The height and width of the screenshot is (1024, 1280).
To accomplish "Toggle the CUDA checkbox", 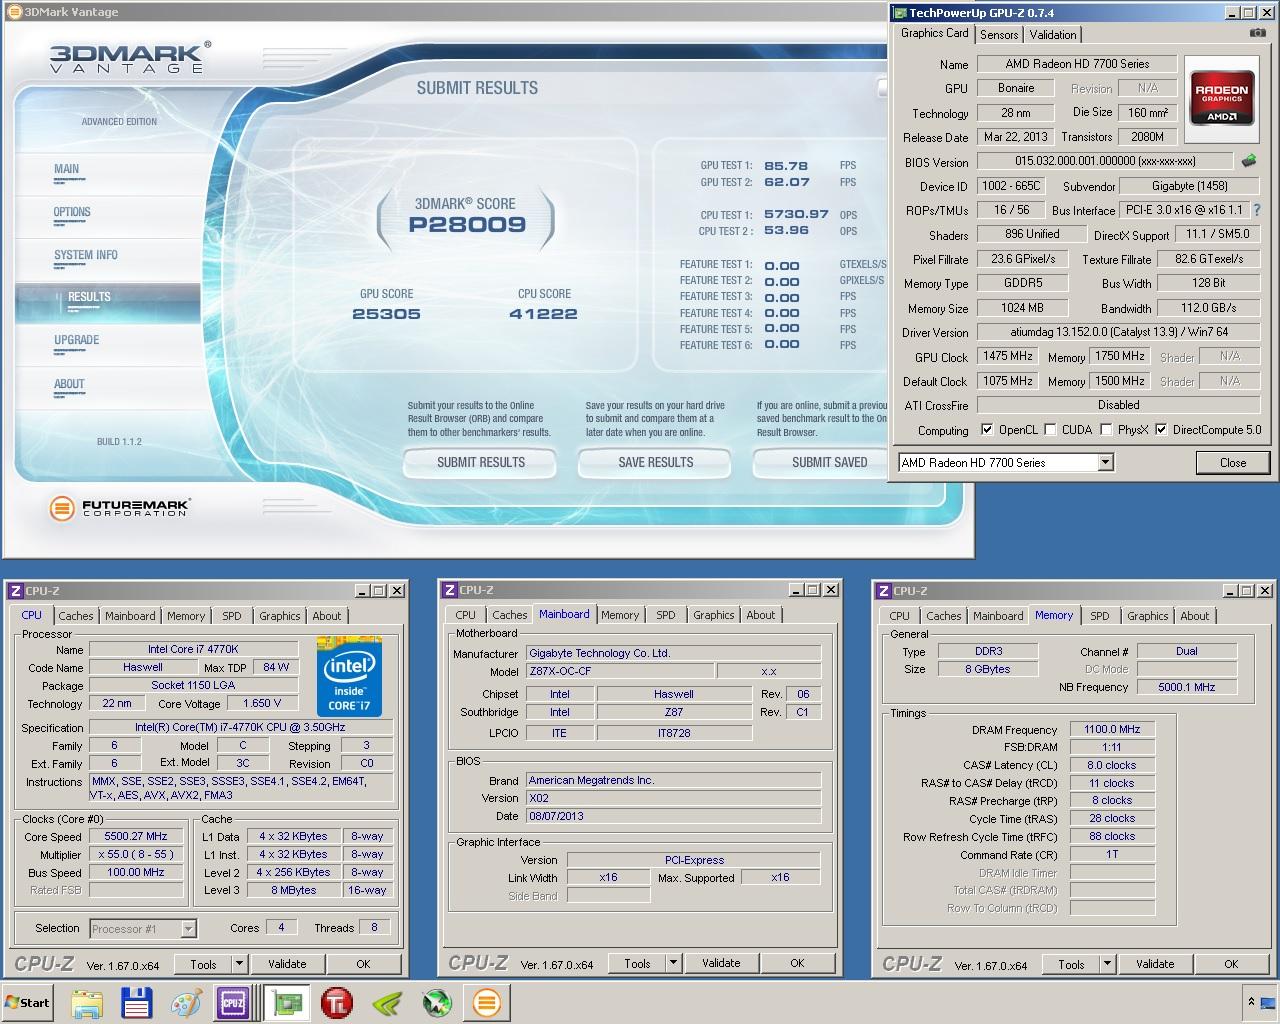I will 1050,430.
